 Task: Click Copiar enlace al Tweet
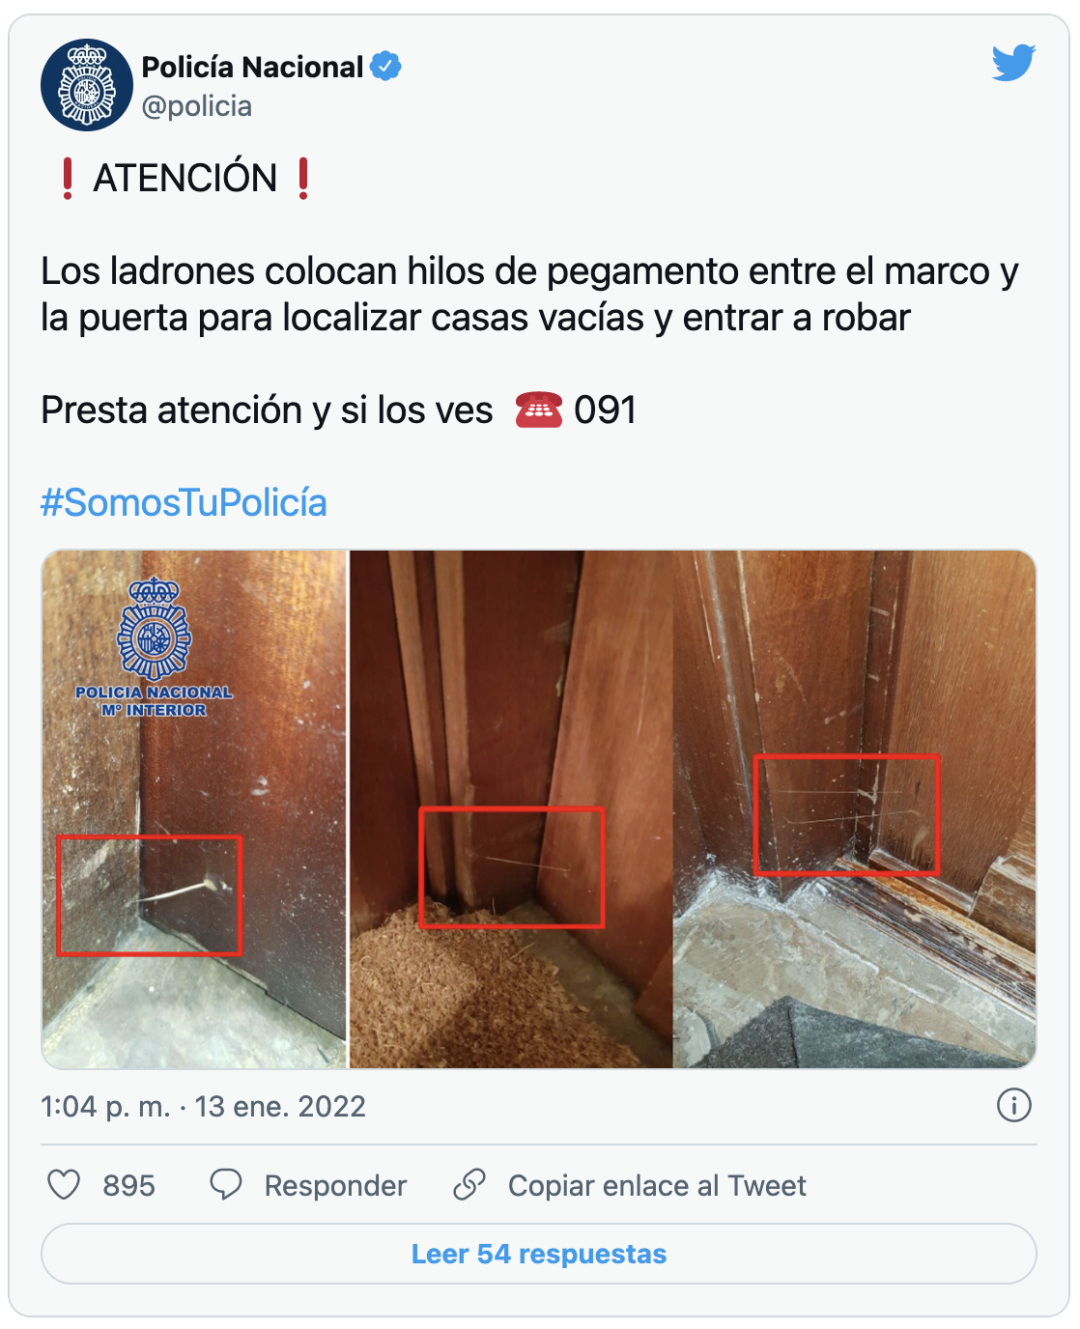(x=657, y=1186)
